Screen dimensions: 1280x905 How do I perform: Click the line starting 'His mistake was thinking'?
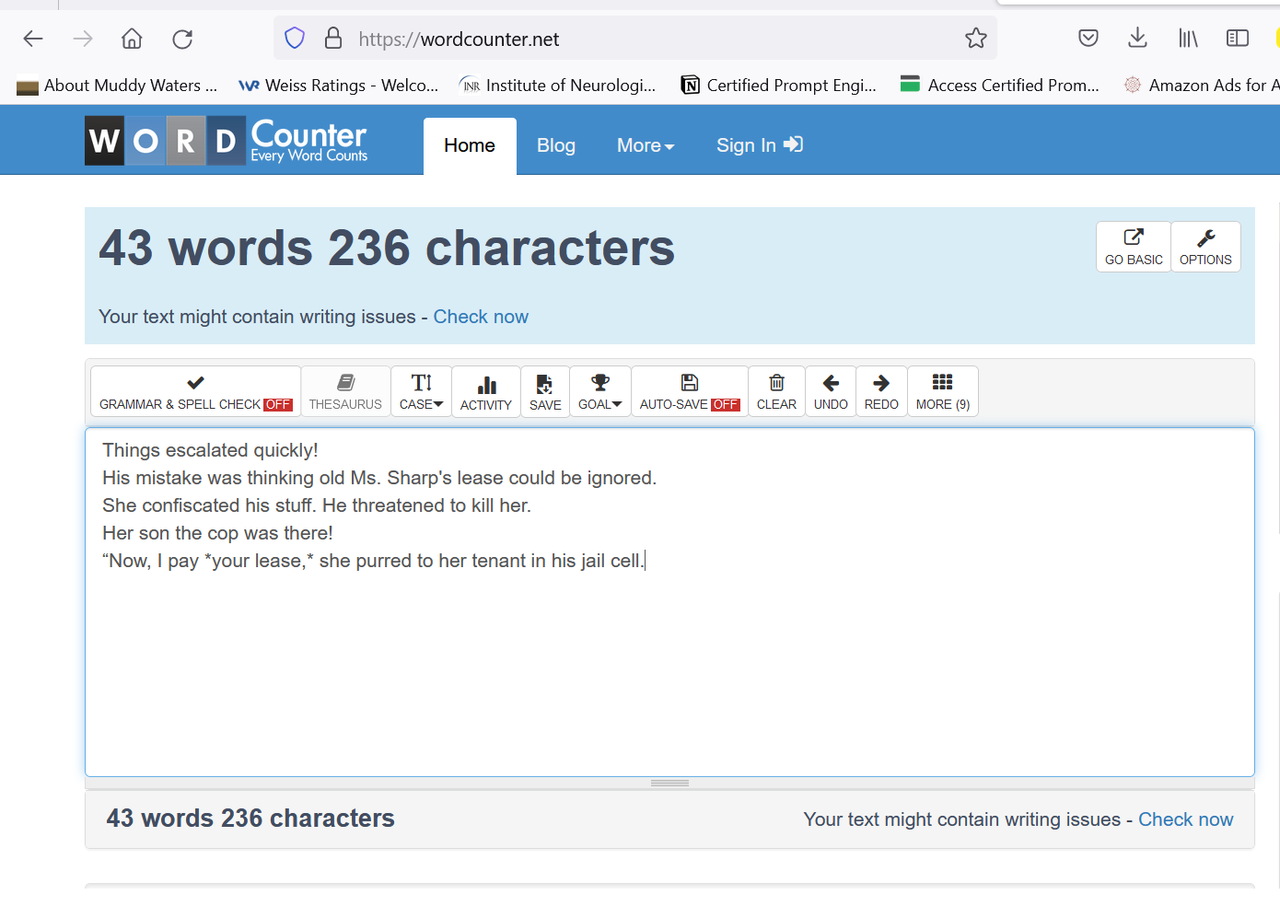point(379,478)
